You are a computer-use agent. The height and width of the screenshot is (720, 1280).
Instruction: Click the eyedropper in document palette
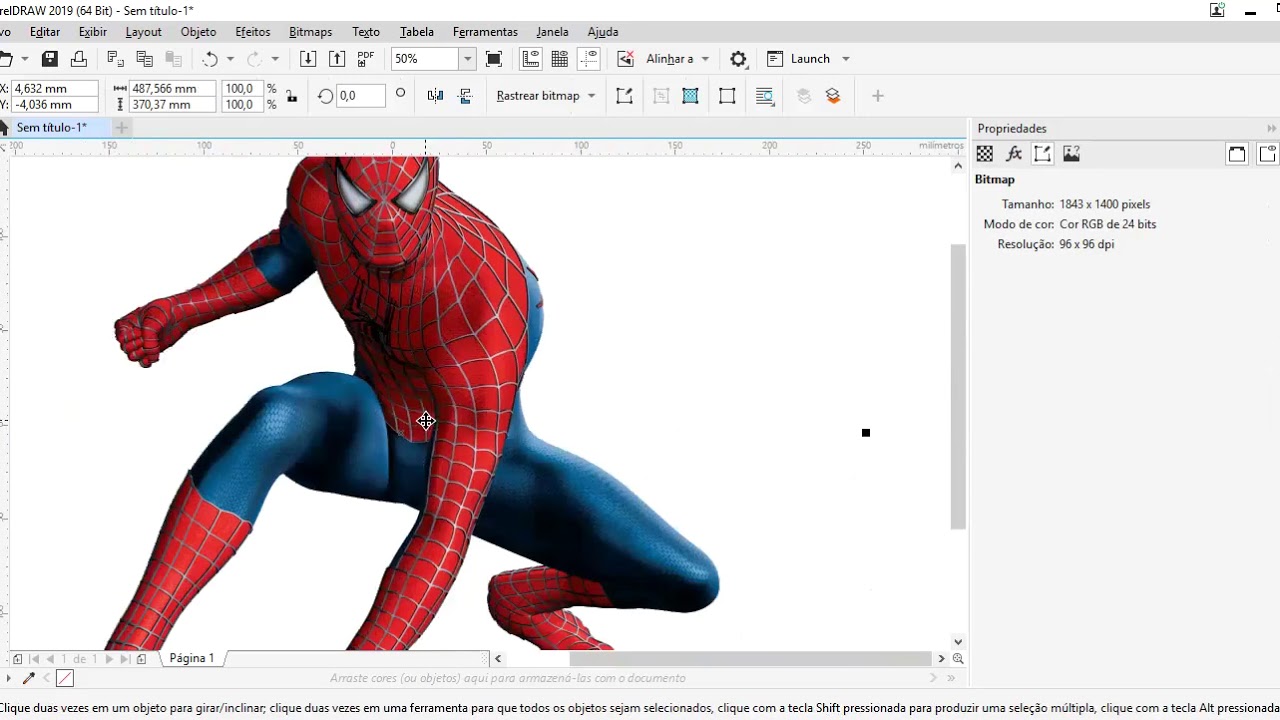pos(29,678)
